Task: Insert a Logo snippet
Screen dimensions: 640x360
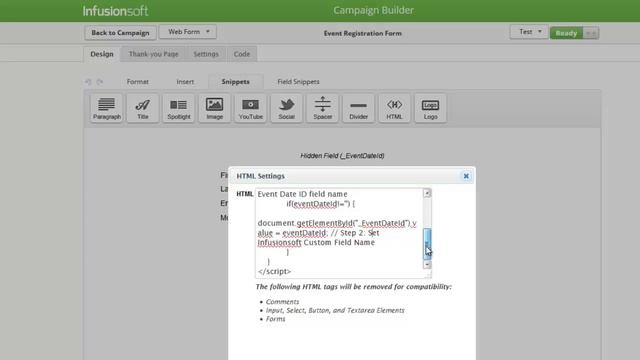Action: 430,108
